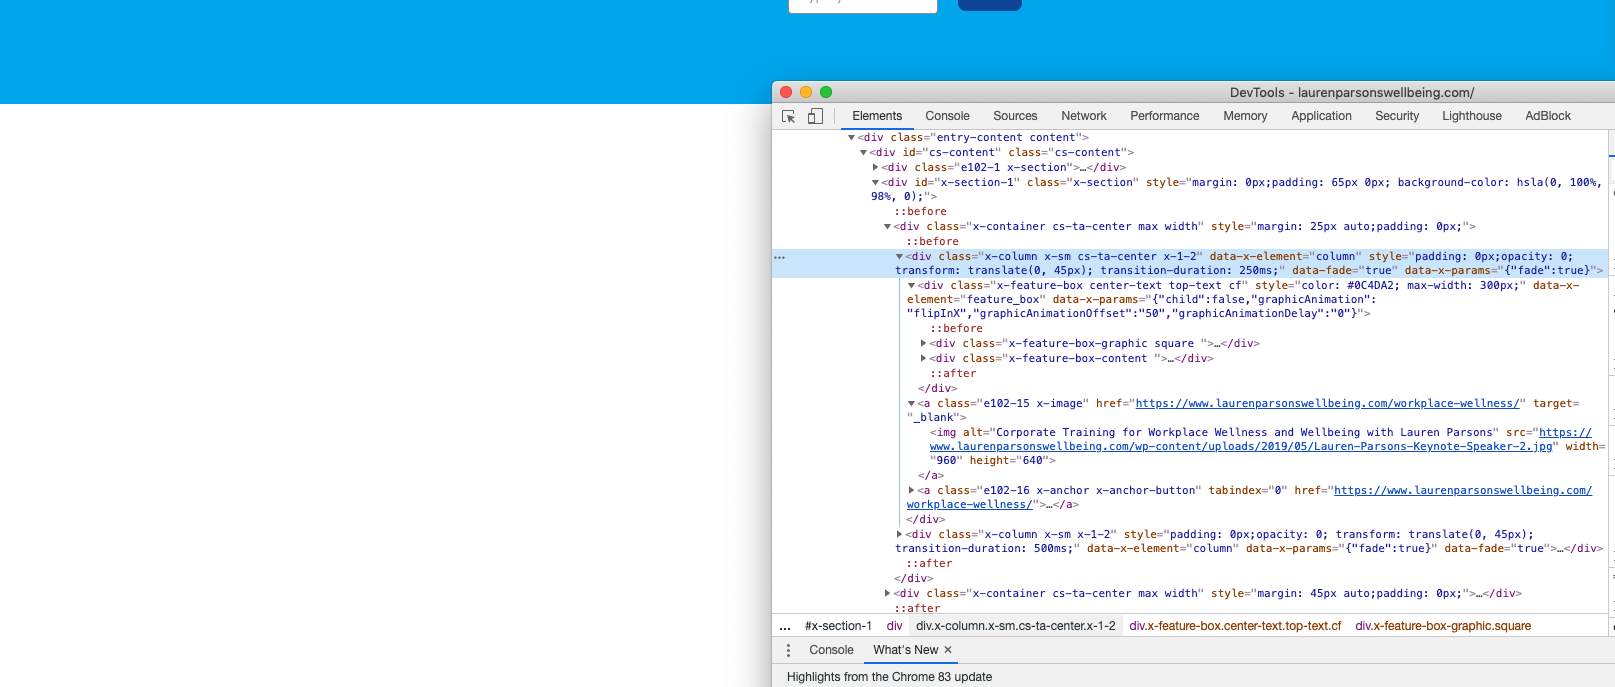The width and height of the screenshot is (1615, 687).
Task: Toggle the device toolbar icon
Action: (815, 116)
